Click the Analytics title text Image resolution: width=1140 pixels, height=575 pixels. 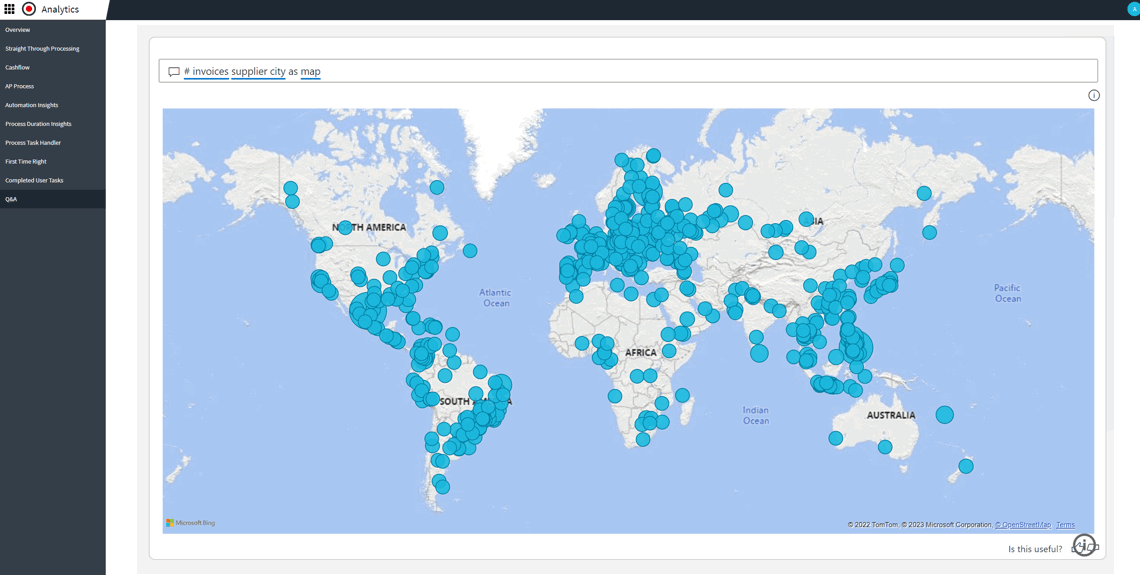60,9
